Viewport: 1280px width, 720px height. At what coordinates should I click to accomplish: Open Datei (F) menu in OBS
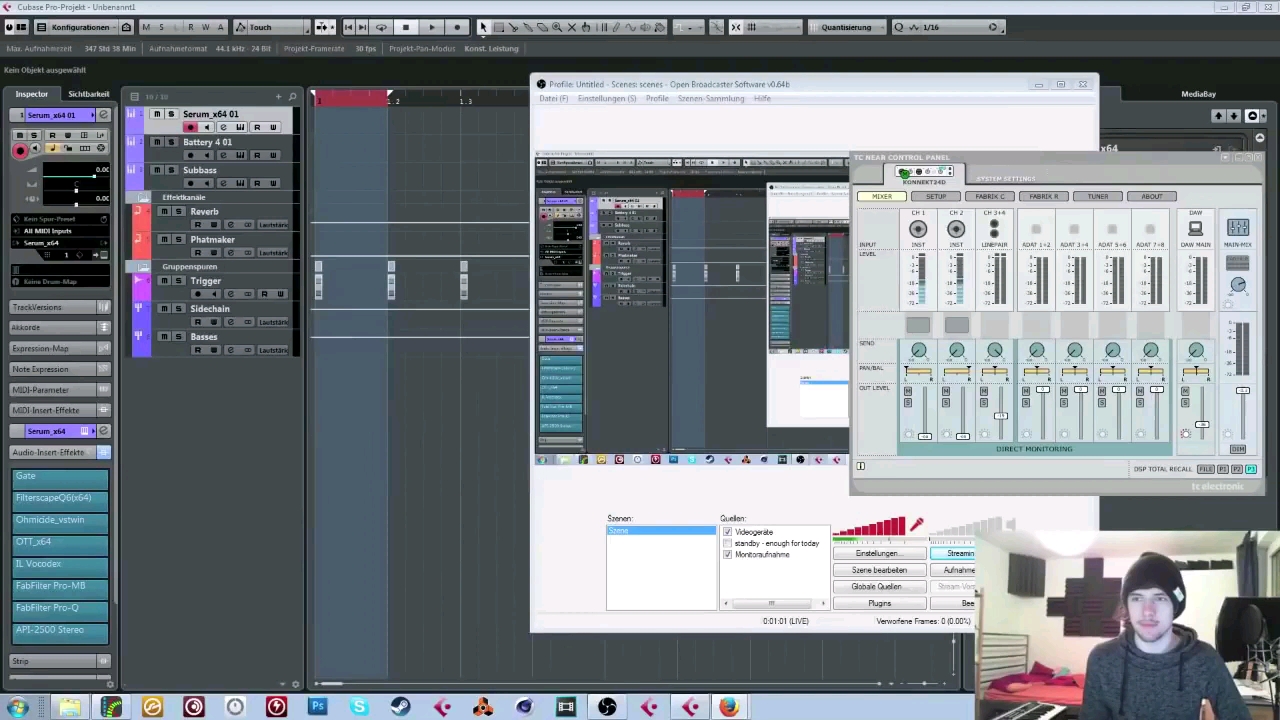coord(554,99)
